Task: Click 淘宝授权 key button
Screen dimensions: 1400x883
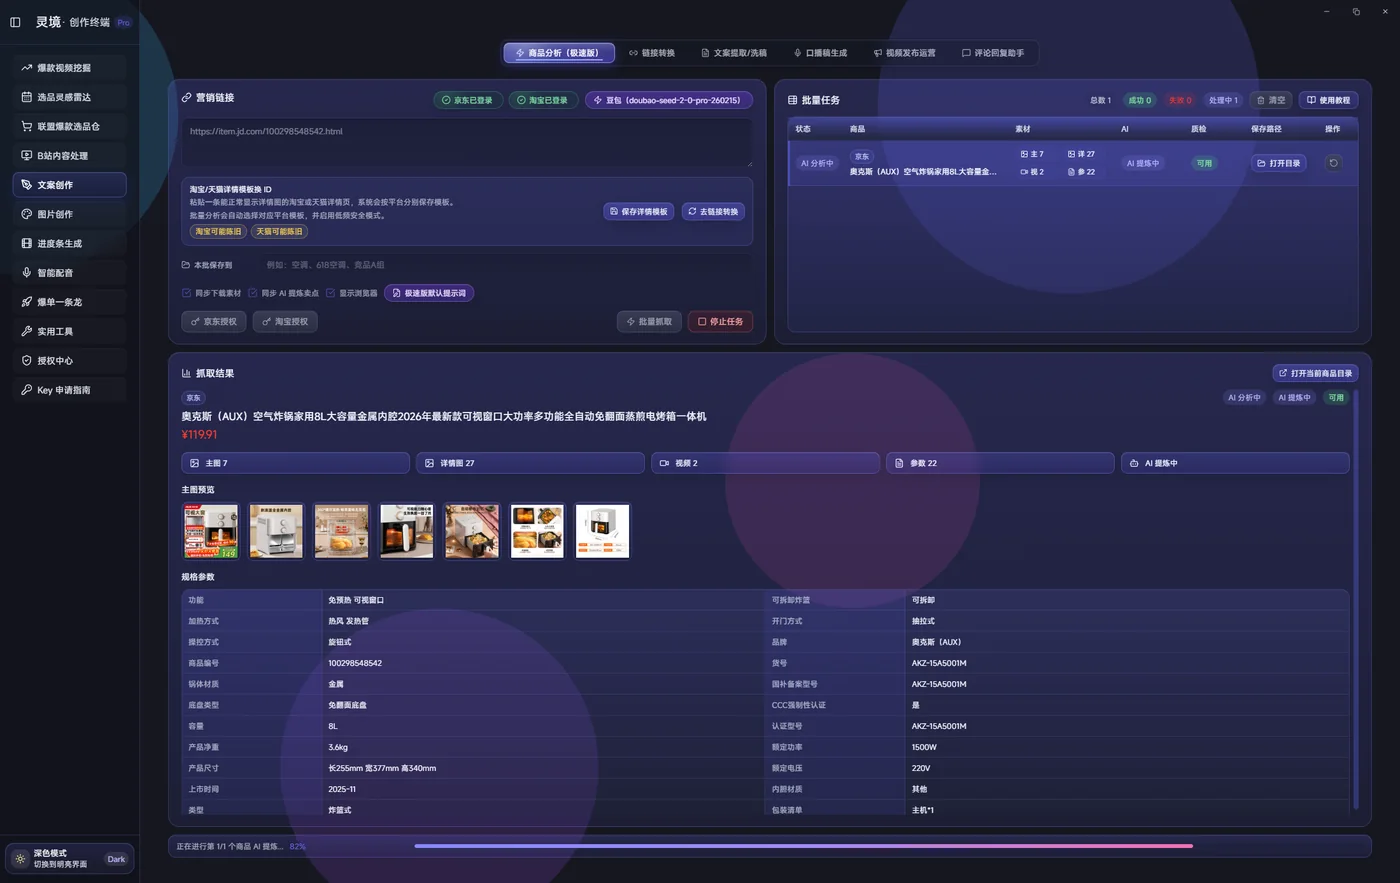Action: point(285,322)
